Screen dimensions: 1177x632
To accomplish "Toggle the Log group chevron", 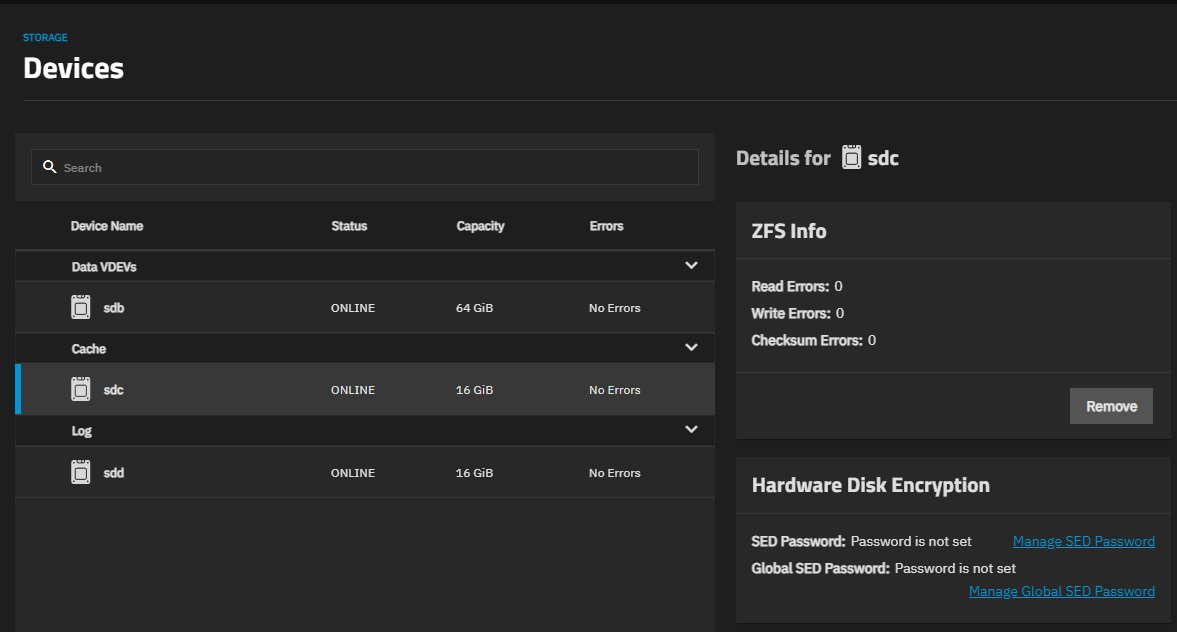I will 690,430.
